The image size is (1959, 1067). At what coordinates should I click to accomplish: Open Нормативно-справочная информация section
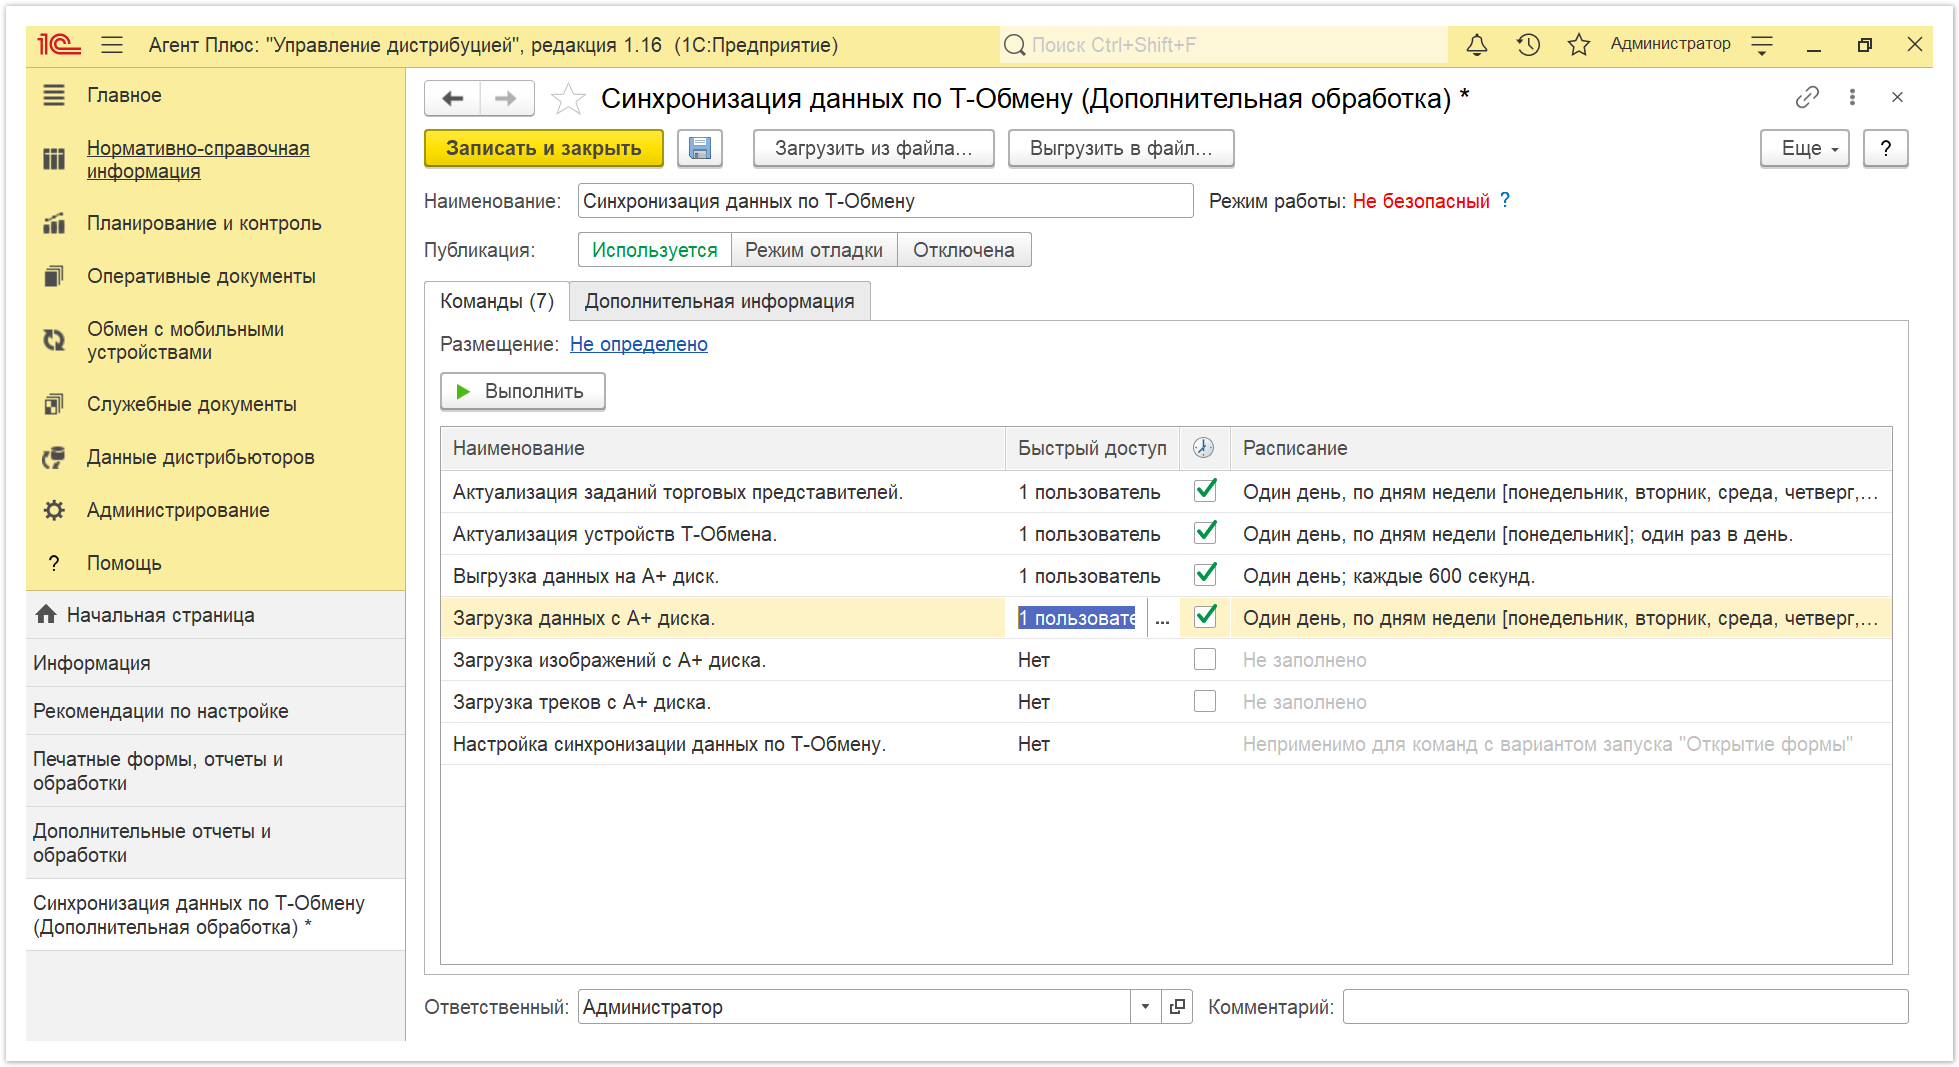tap(198, 160)
